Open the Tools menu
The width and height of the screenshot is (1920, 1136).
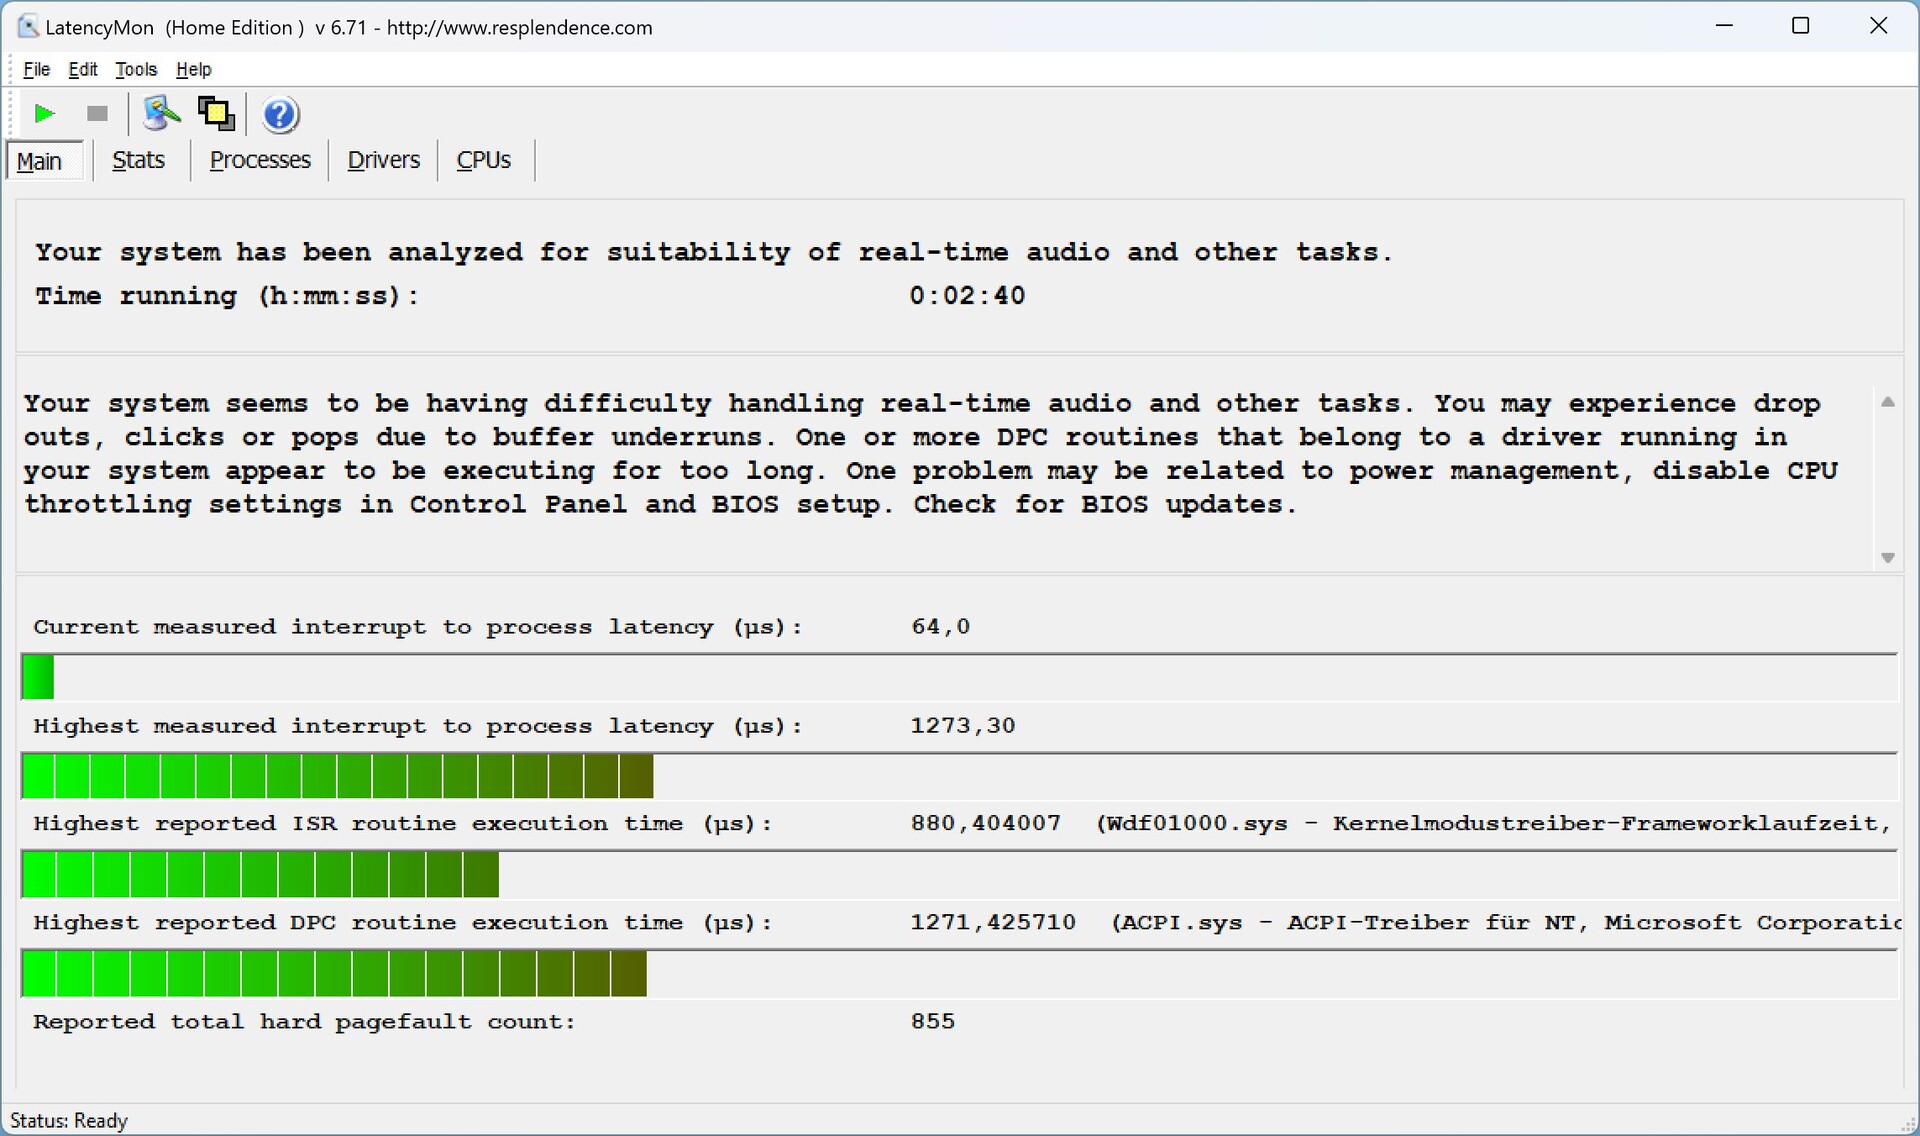coord(136,69)
